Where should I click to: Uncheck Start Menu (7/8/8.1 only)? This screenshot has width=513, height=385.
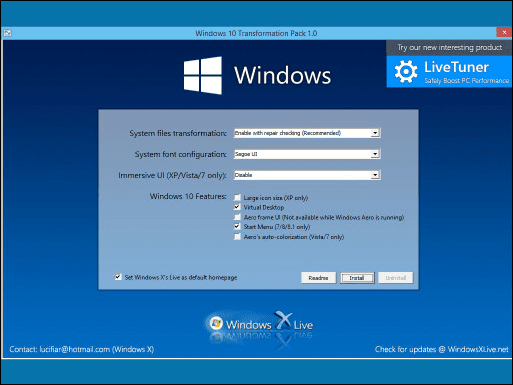click(x=237, y=227)
